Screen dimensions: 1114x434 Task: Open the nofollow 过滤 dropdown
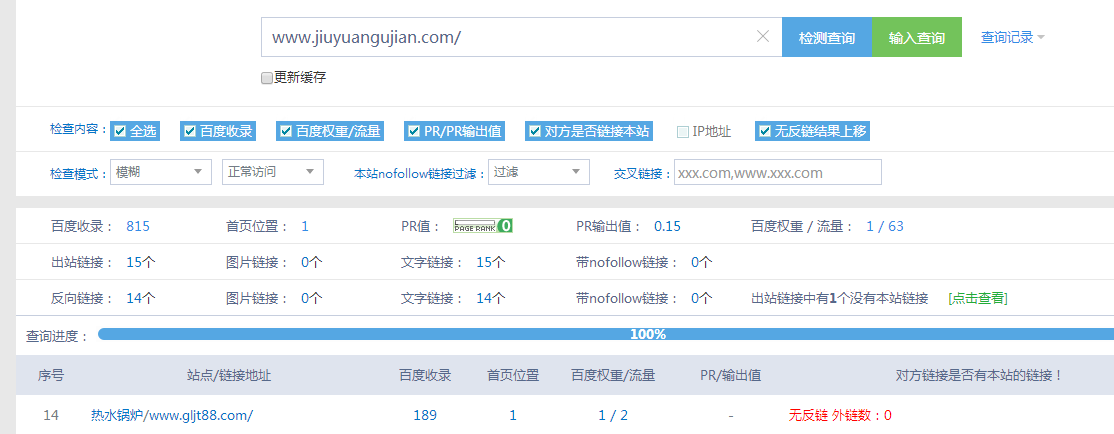pos(538,172)
